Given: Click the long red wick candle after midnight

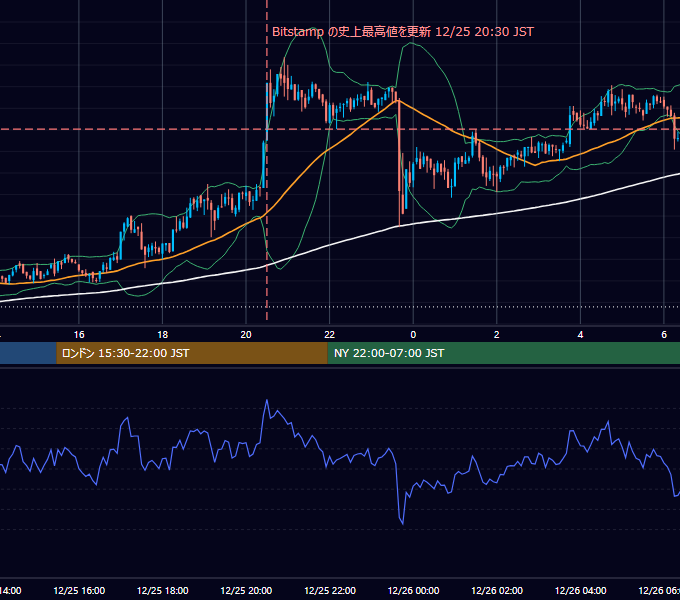Looking at the screenshot, I should [x=399, y=163].
